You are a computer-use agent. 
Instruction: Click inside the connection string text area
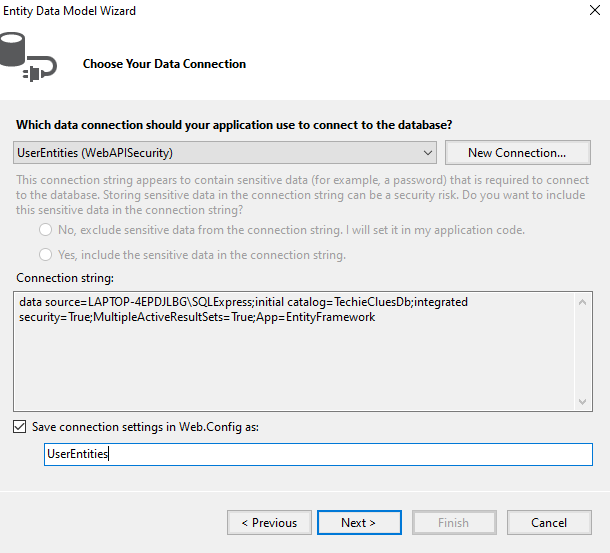point(294,351)
